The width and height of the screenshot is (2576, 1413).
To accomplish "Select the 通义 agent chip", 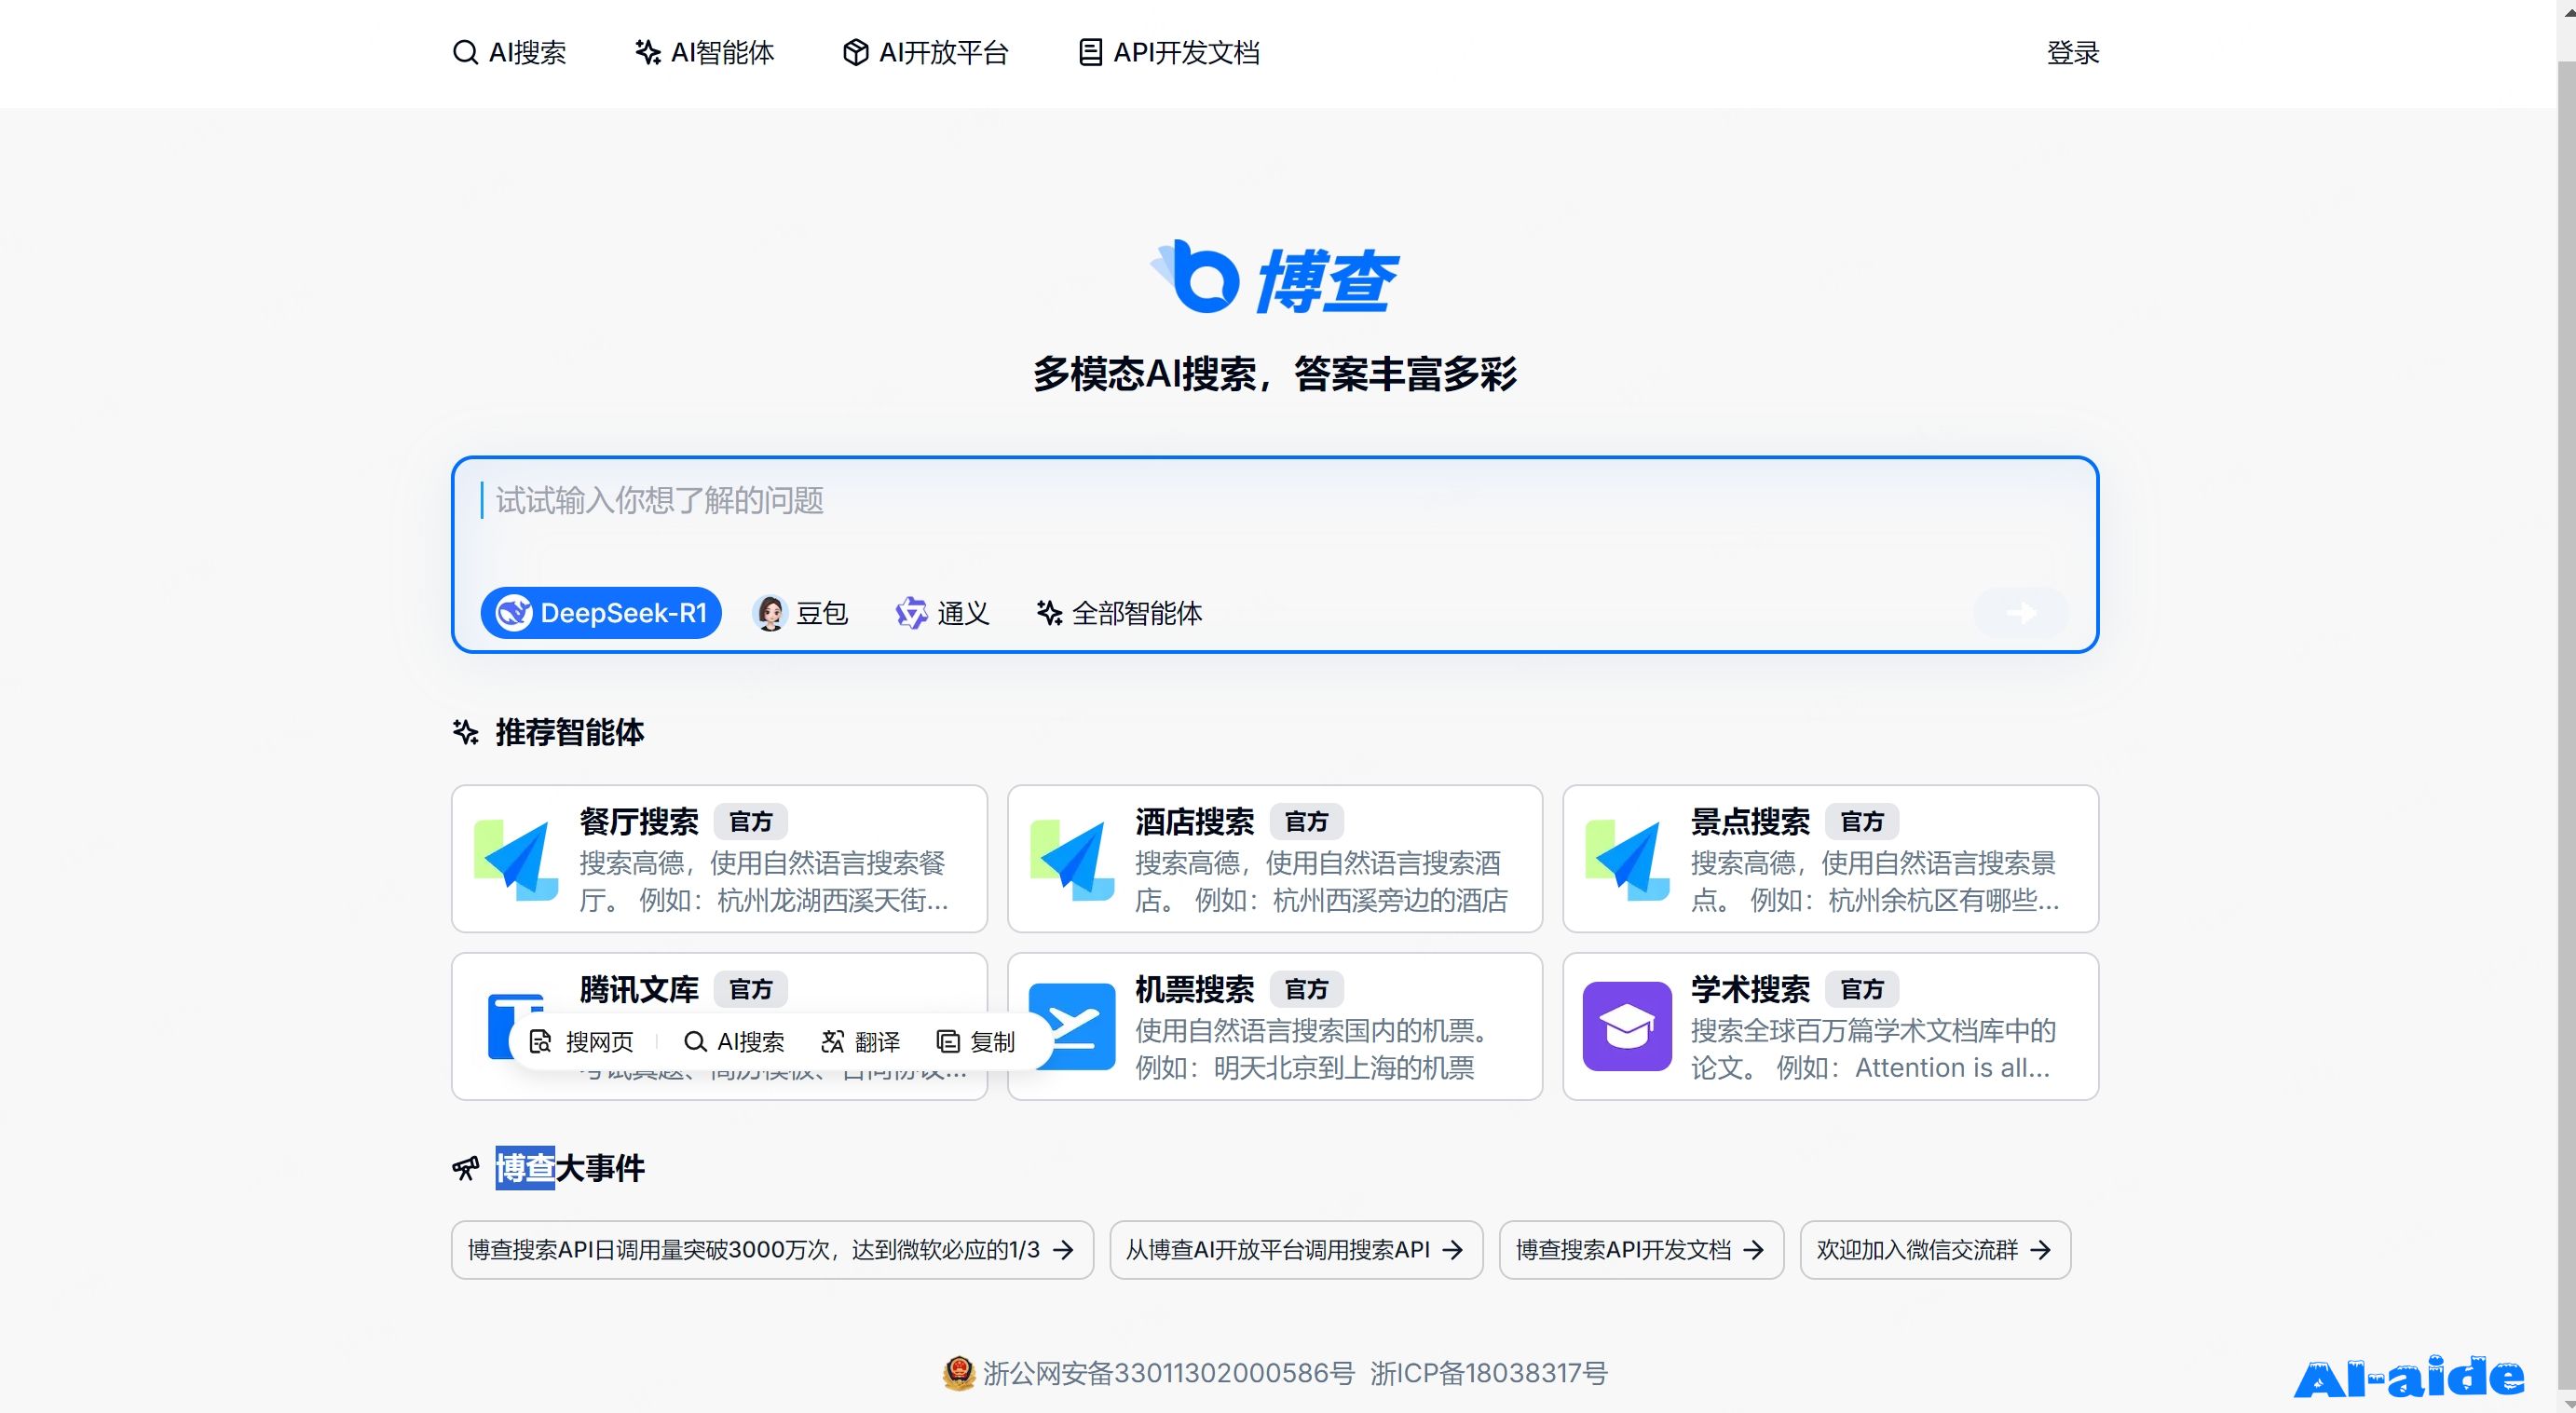I will [x=942, y=612].
